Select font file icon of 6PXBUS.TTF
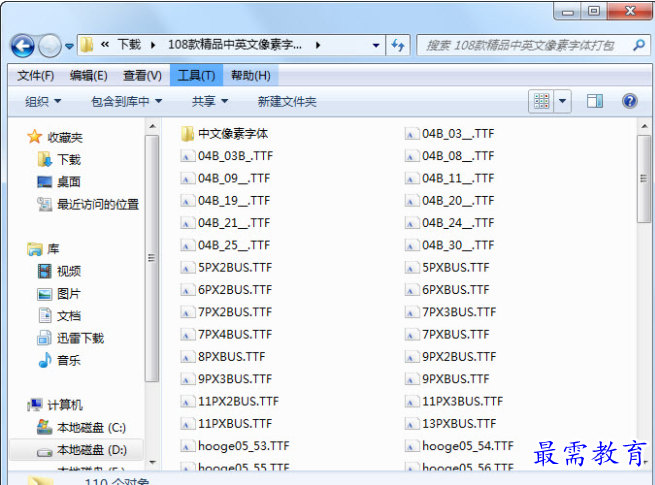This screenshot has width=655, height=485. (x=412, y=290)
